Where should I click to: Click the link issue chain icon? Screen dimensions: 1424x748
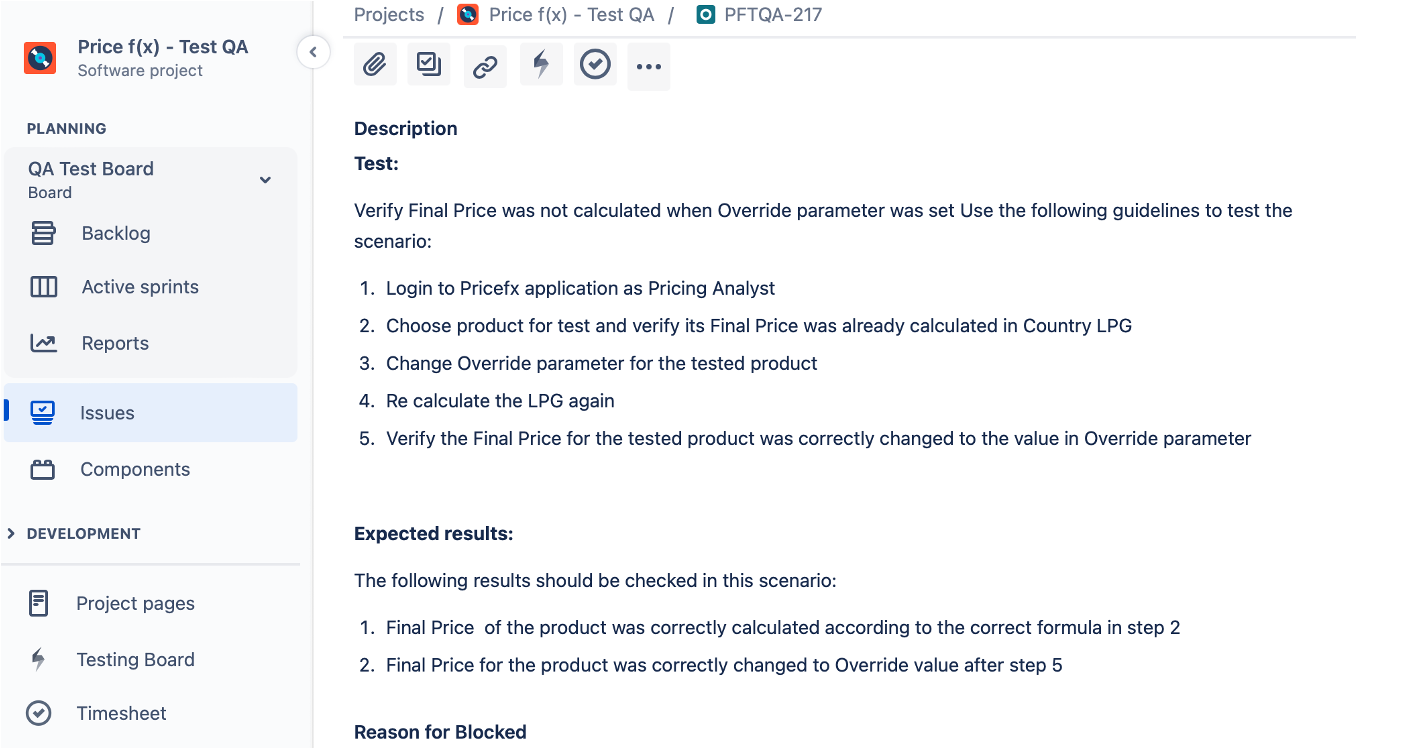coord(485,67)
